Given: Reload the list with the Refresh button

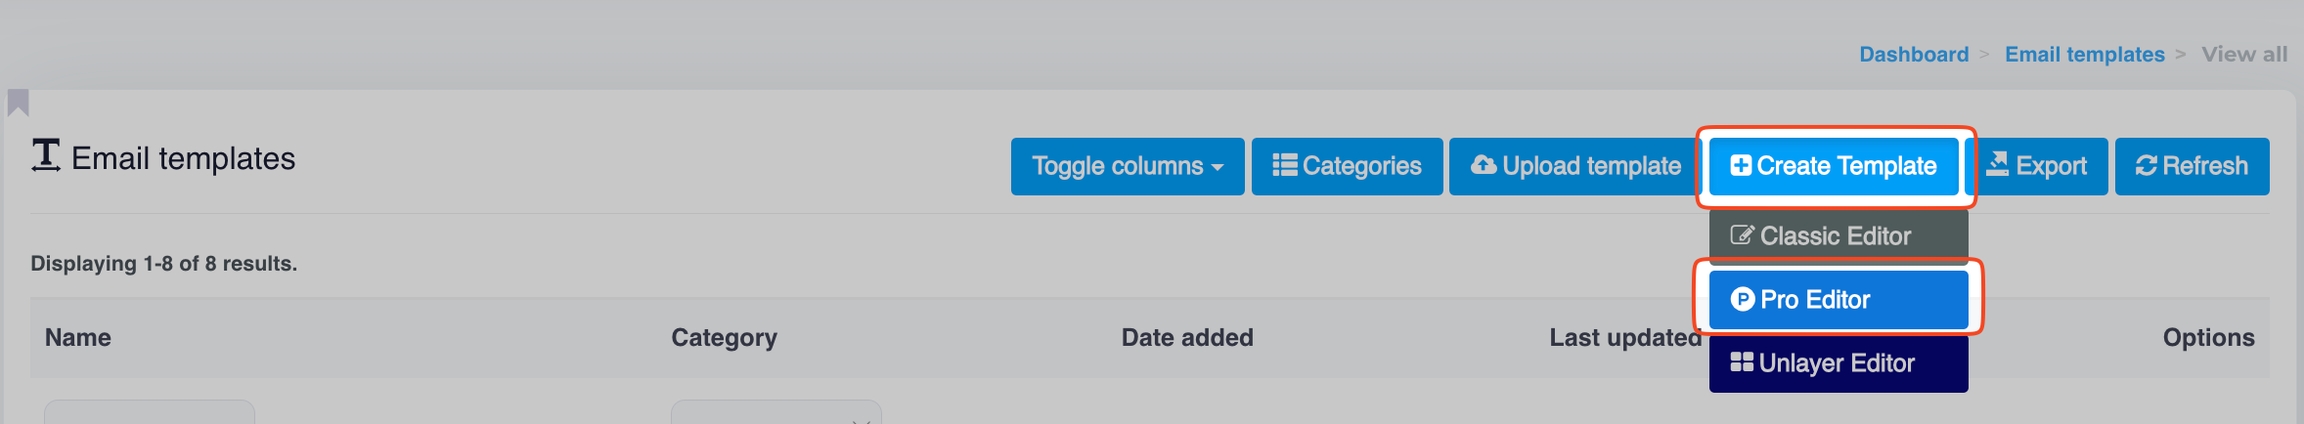Looking at the screenshot, I should click(2191, 166).
